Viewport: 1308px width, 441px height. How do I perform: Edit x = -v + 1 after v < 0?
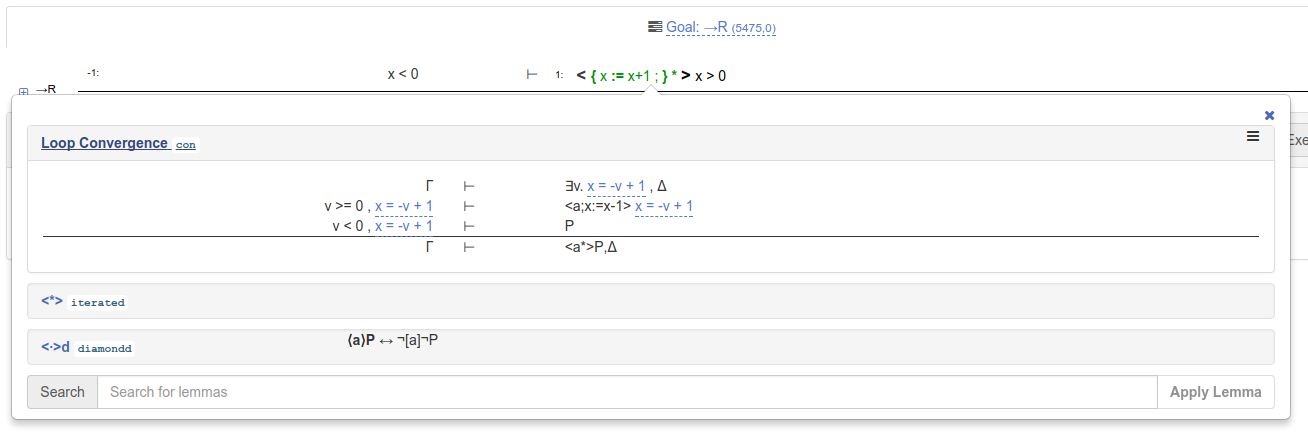404,226
